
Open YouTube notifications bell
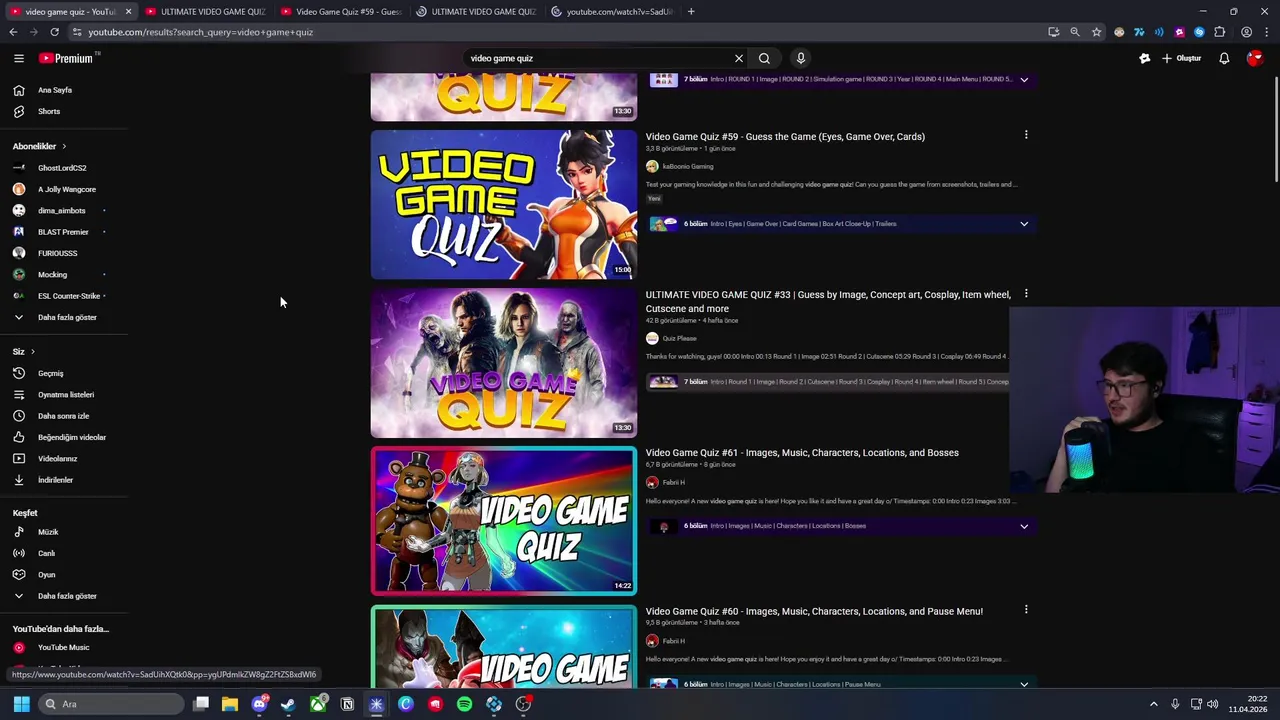click(x=1224, y=58)
